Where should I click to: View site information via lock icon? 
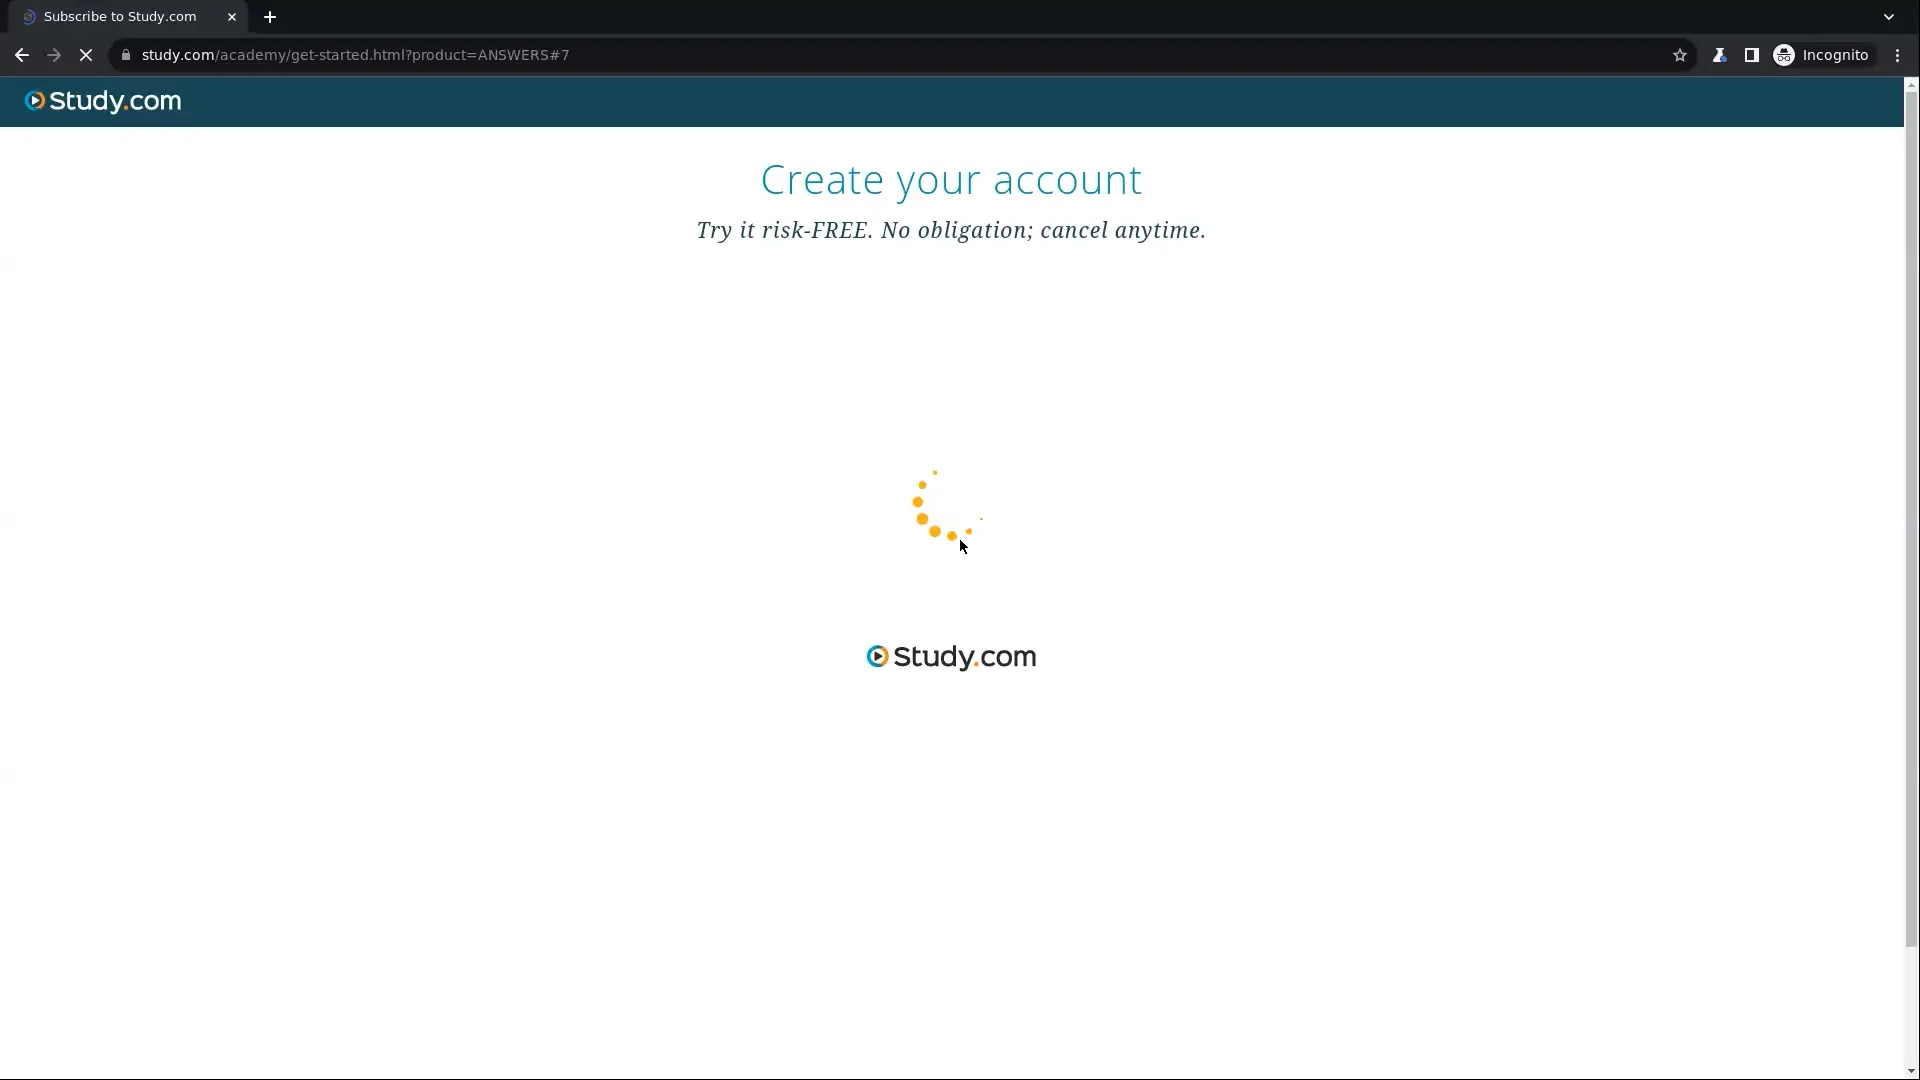pos(126,55)
